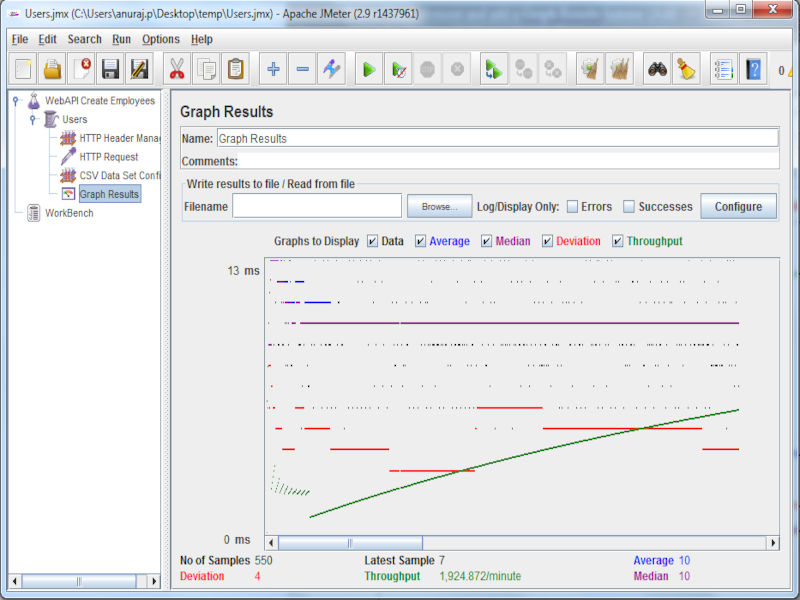Uncheck the Throughput graph checkbox

click(617, 241)
